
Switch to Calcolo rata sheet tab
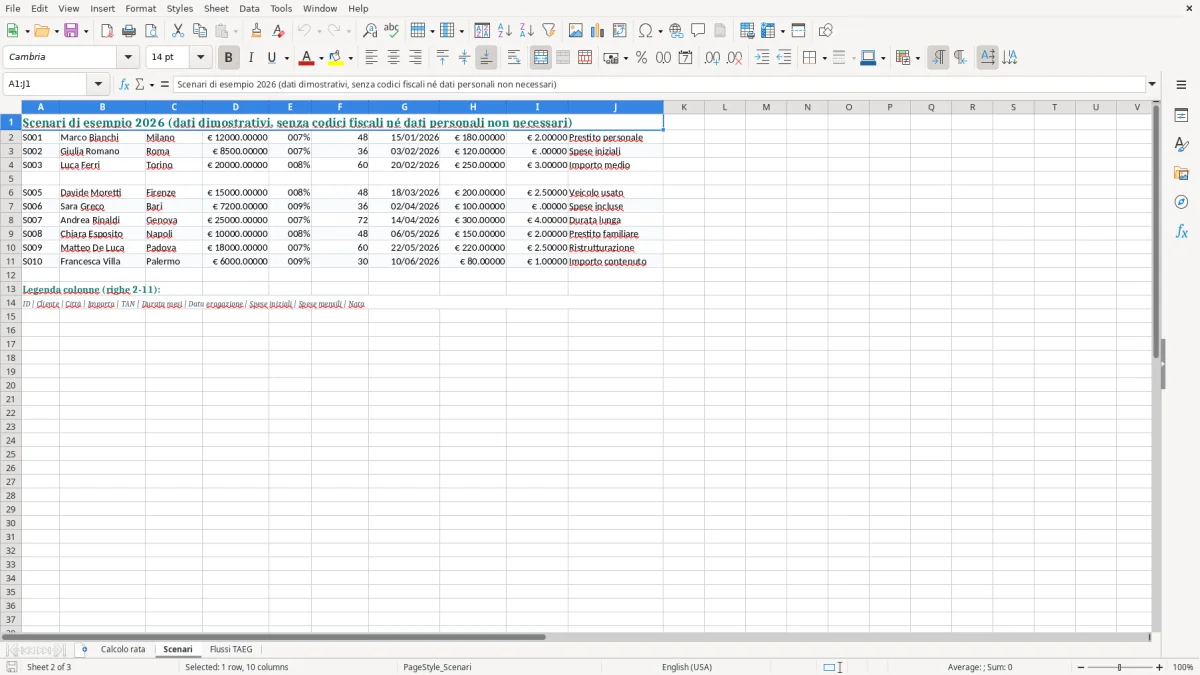[x=123, y=650]
